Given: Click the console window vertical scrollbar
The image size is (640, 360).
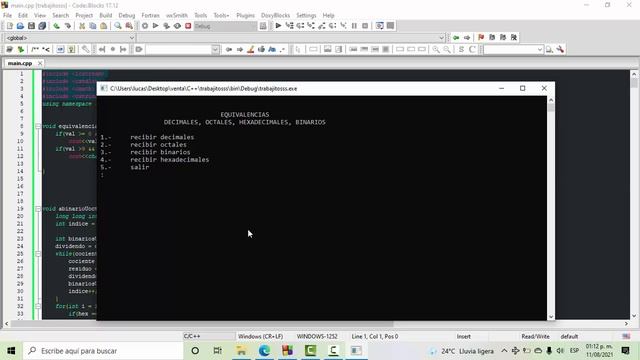Looking at the screenshot, I should [551, 208].
